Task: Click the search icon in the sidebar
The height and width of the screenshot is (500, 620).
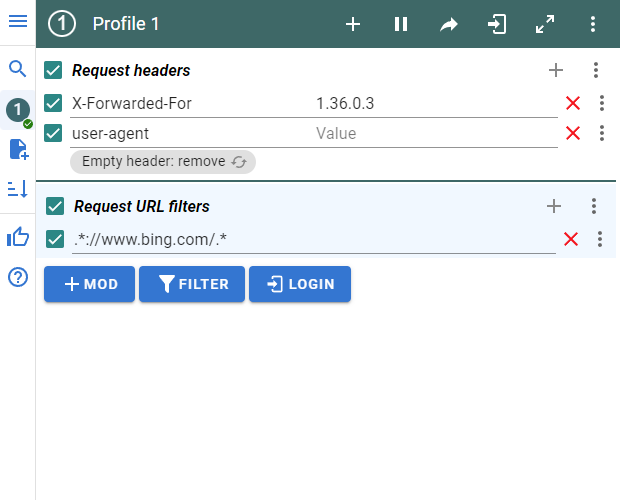Action: [17, 69]
